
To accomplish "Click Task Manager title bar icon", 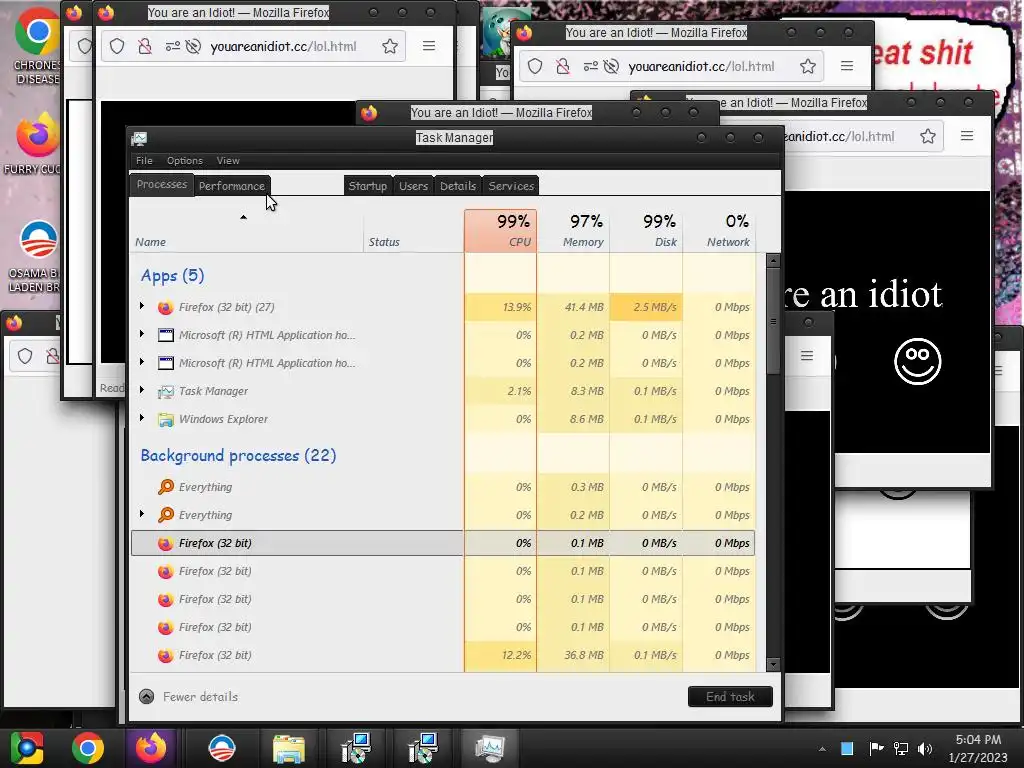I will (139, 138).
